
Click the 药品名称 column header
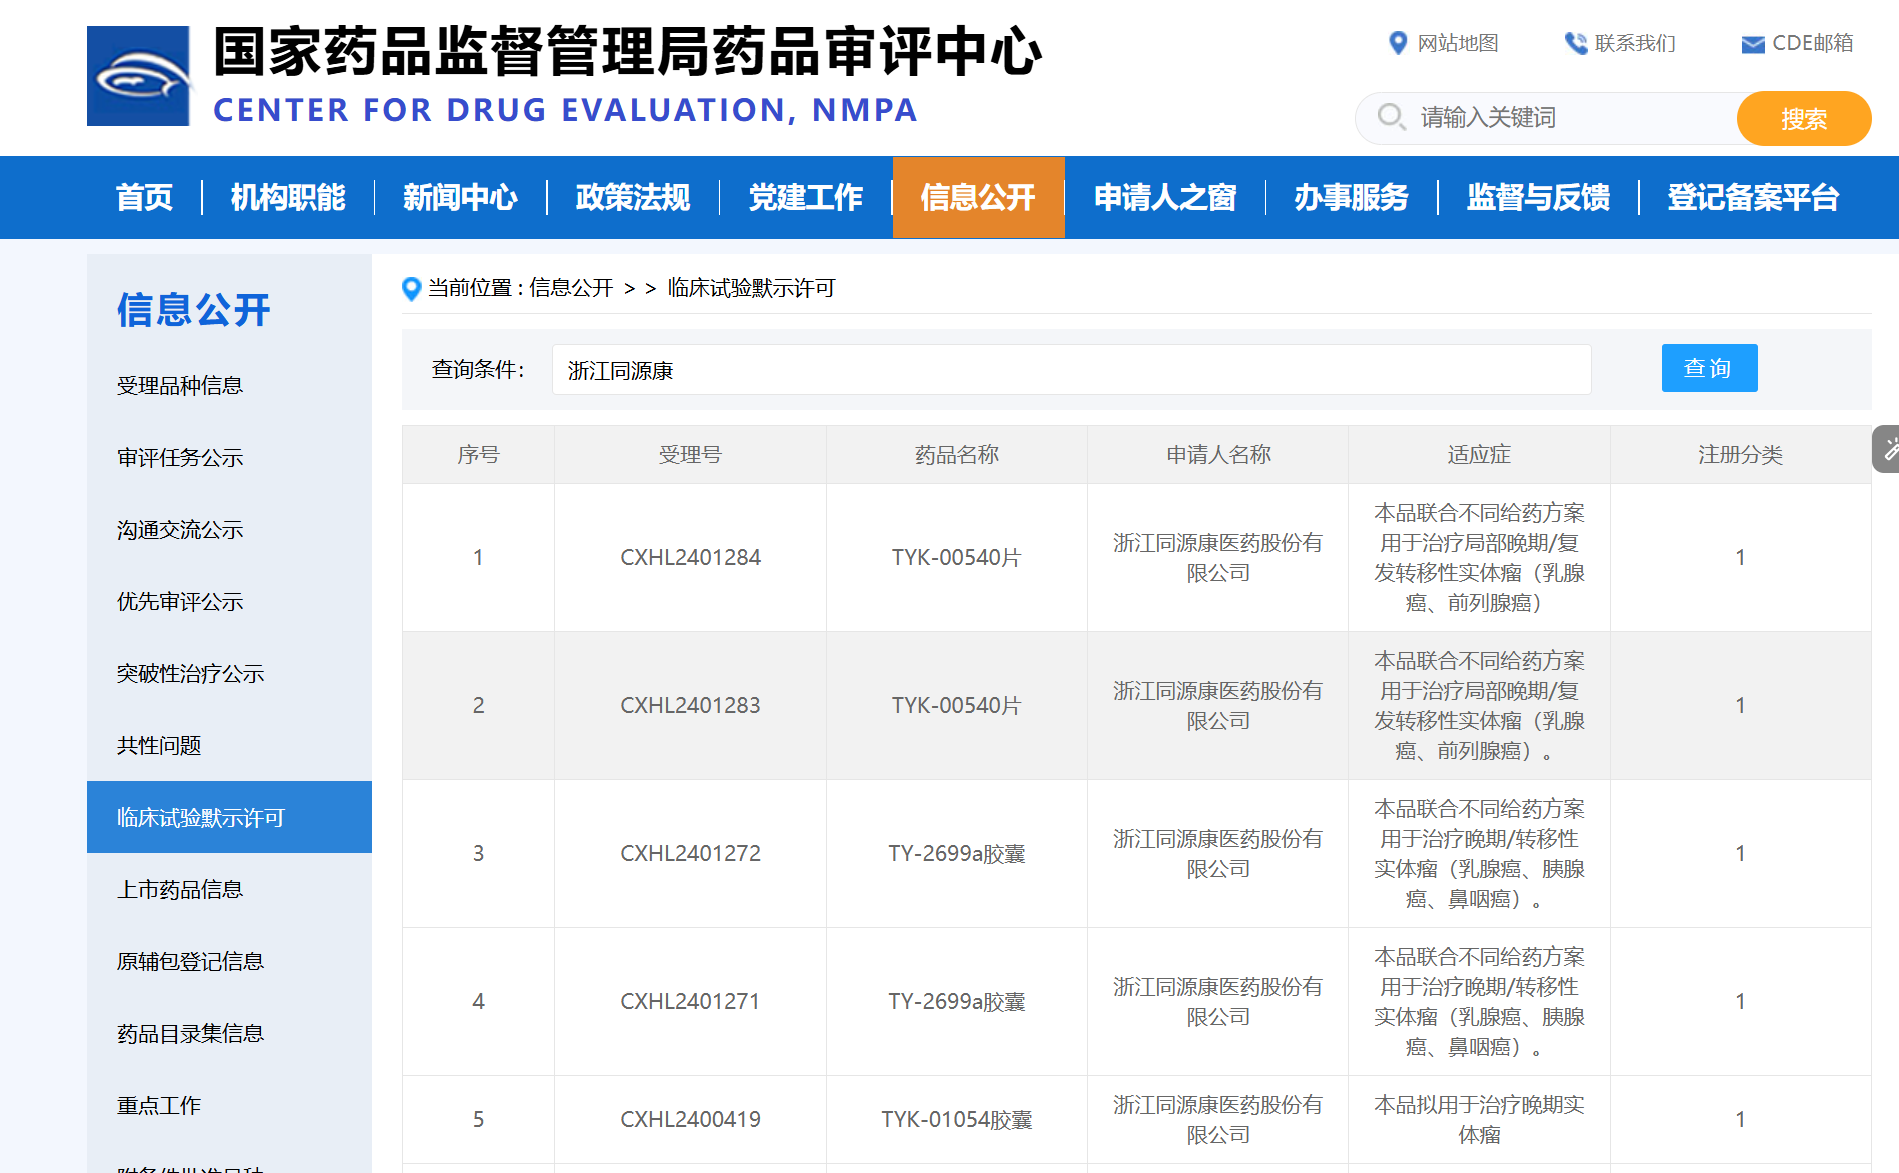(x=957, y=455)
